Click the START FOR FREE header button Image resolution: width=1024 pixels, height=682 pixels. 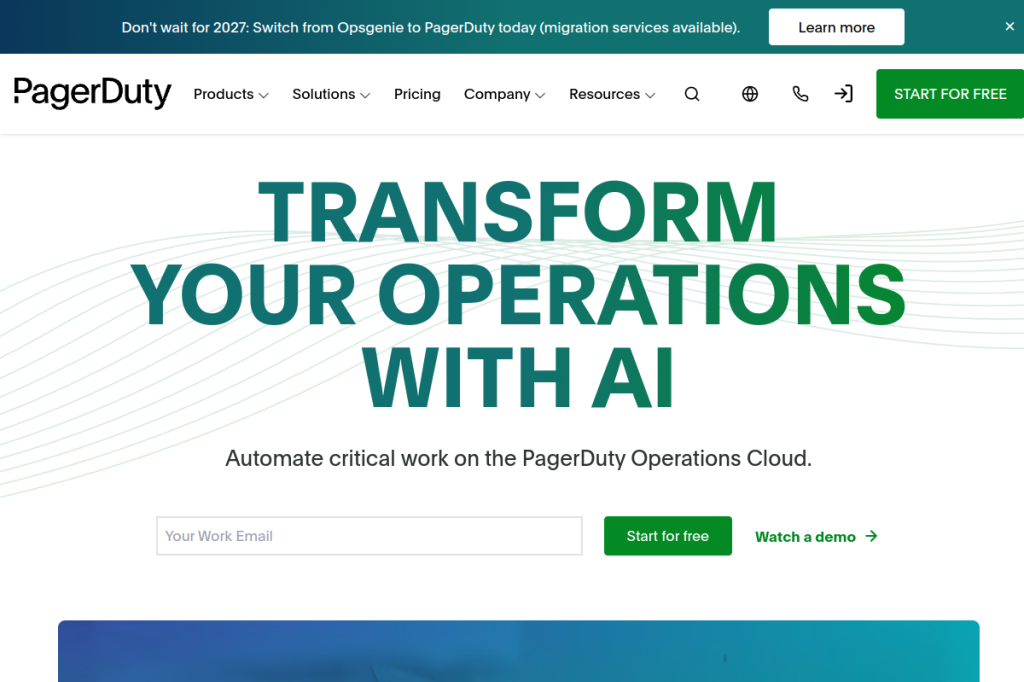click(950, 94)
